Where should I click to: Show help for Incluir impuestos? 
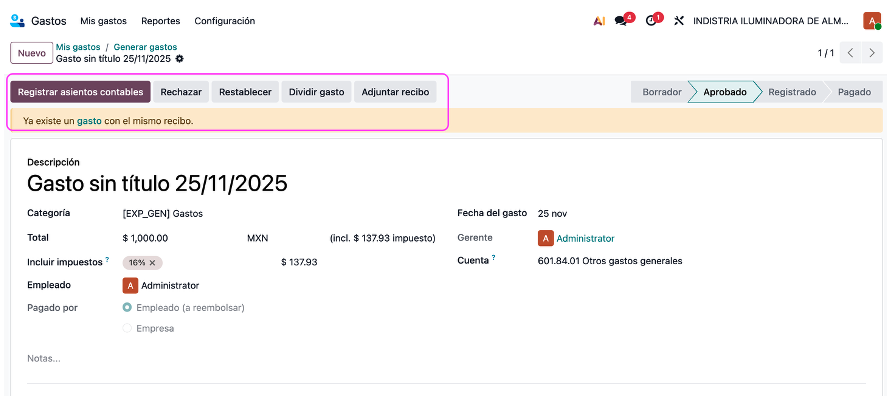pos(107,260)
